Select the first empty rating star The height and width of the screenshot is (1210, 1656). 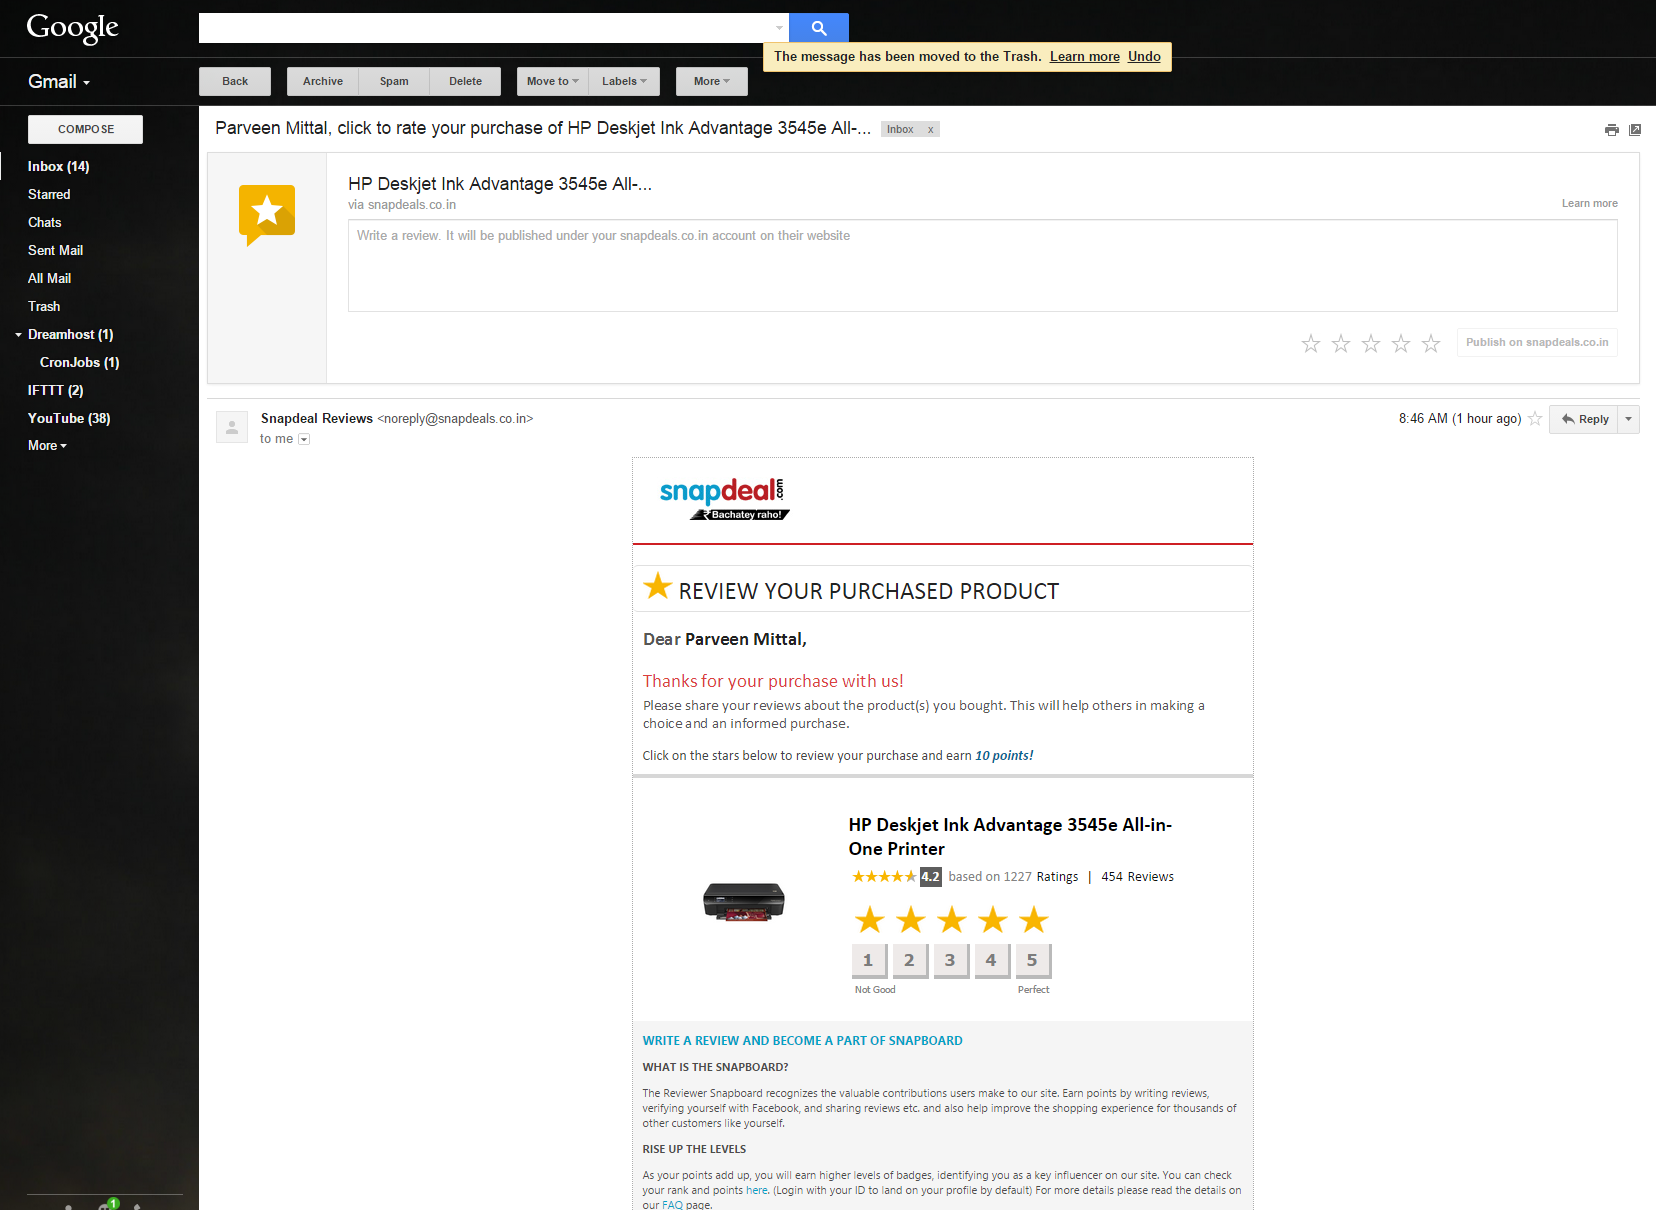(x=1311, y=344)
